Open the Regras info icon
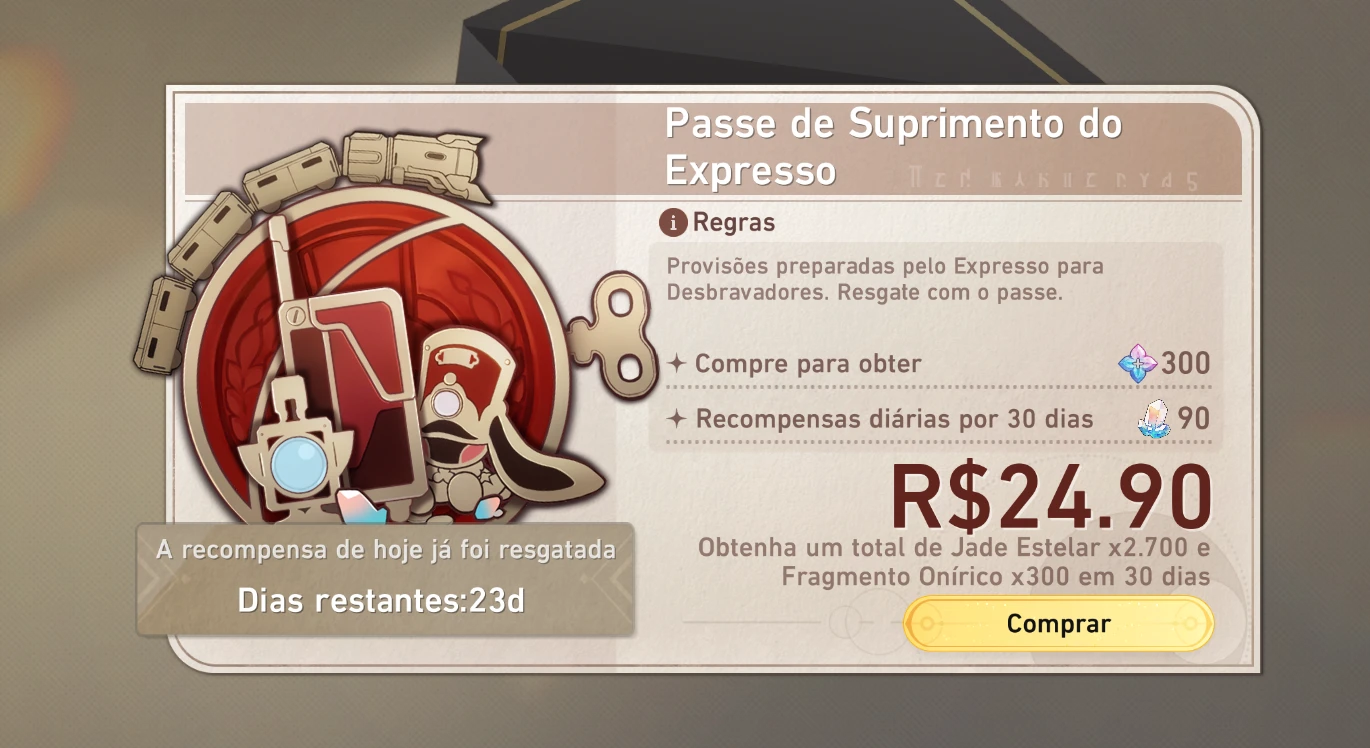 [x=674, y=222]
